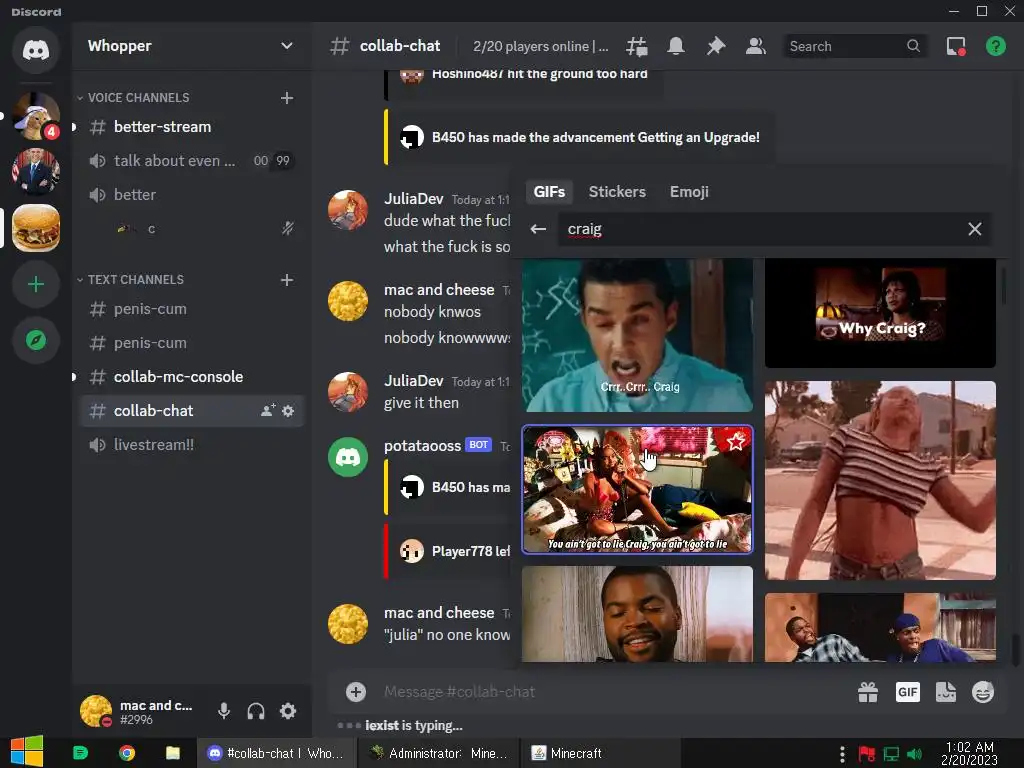Switch to the Emoji tab
This screenshot has width=1024, height=768.
coord(689,192)
